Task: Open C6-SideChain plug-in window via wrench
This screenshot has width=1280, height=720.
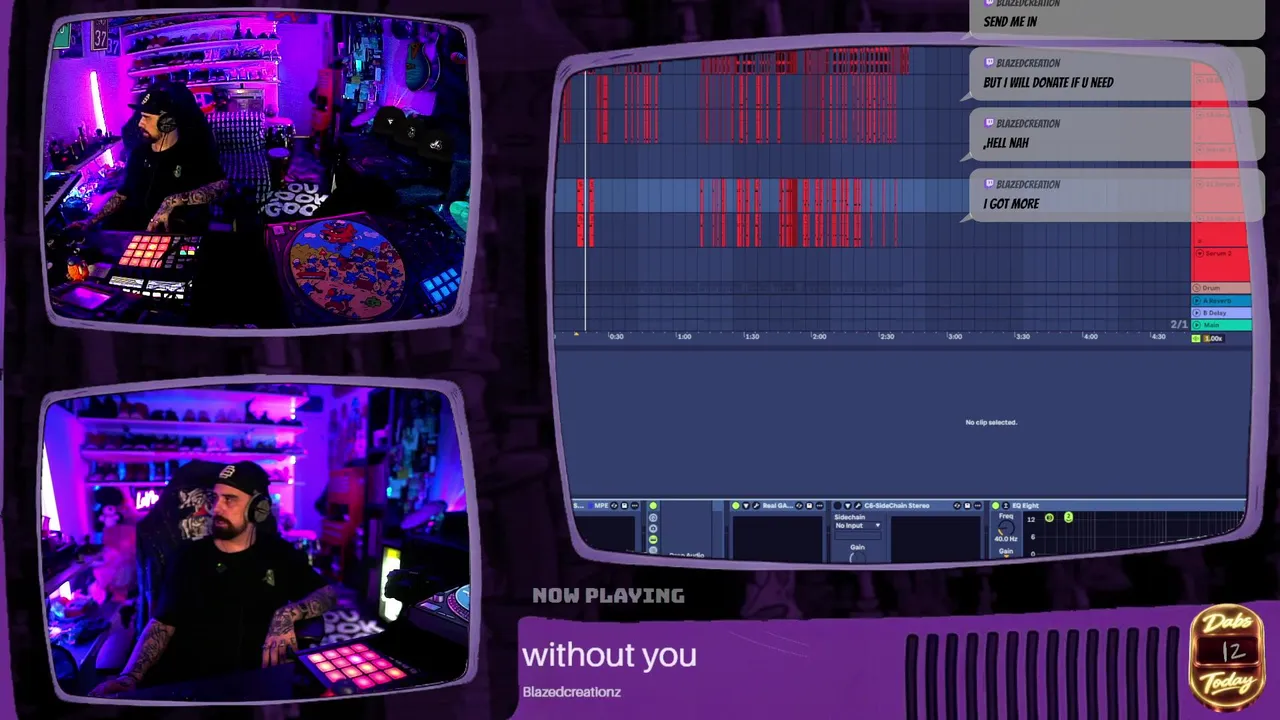Action: pyautogui.click(x=858, y=506)
